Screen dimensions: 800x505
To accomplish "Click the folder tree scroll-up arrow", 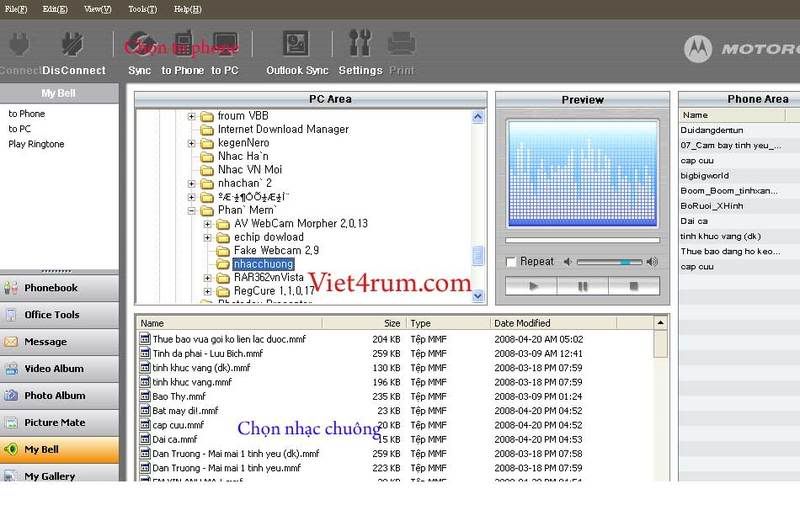I will click(478, 117).
